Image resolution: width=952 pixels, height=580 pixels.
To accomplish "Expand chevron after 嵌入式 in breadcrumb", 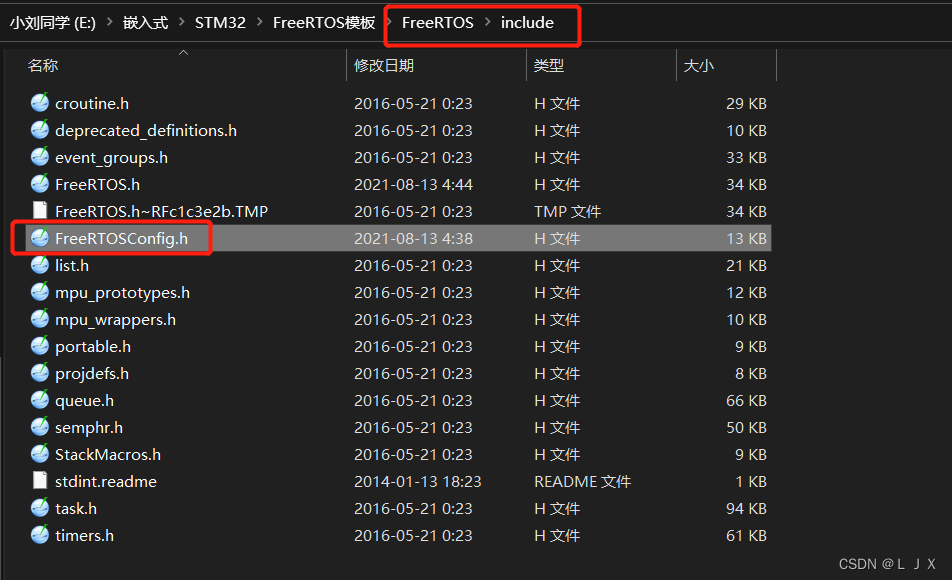I will click(x=182, y=22).
